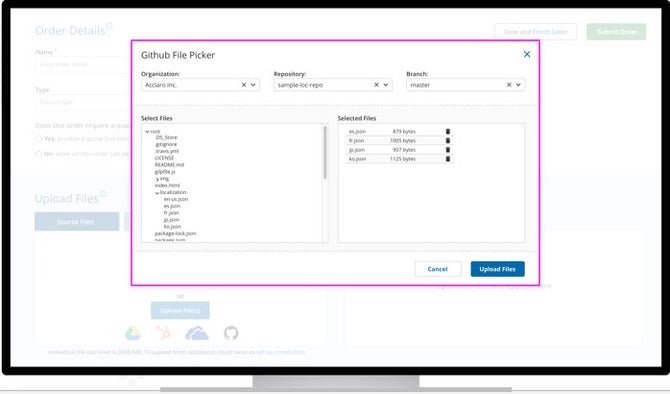670x394 pixels.
Task: Collapse the localization folder
Action: tap(157, 193)
